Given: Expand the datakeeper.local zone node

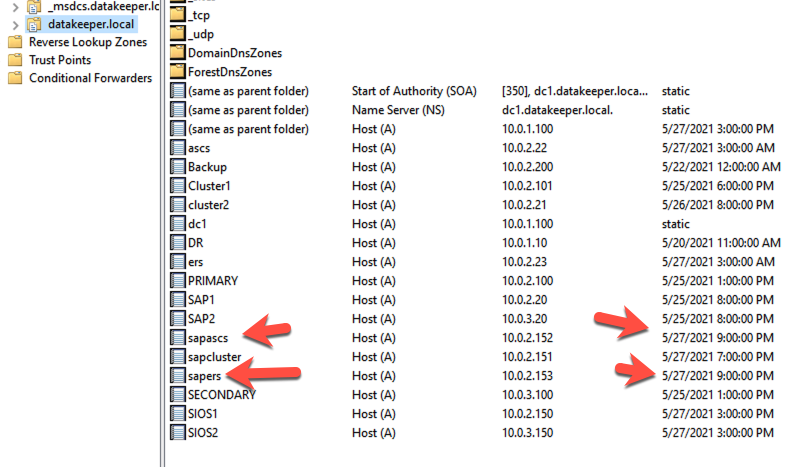Looking at the screenshot, I should click(x=15, y=25).
